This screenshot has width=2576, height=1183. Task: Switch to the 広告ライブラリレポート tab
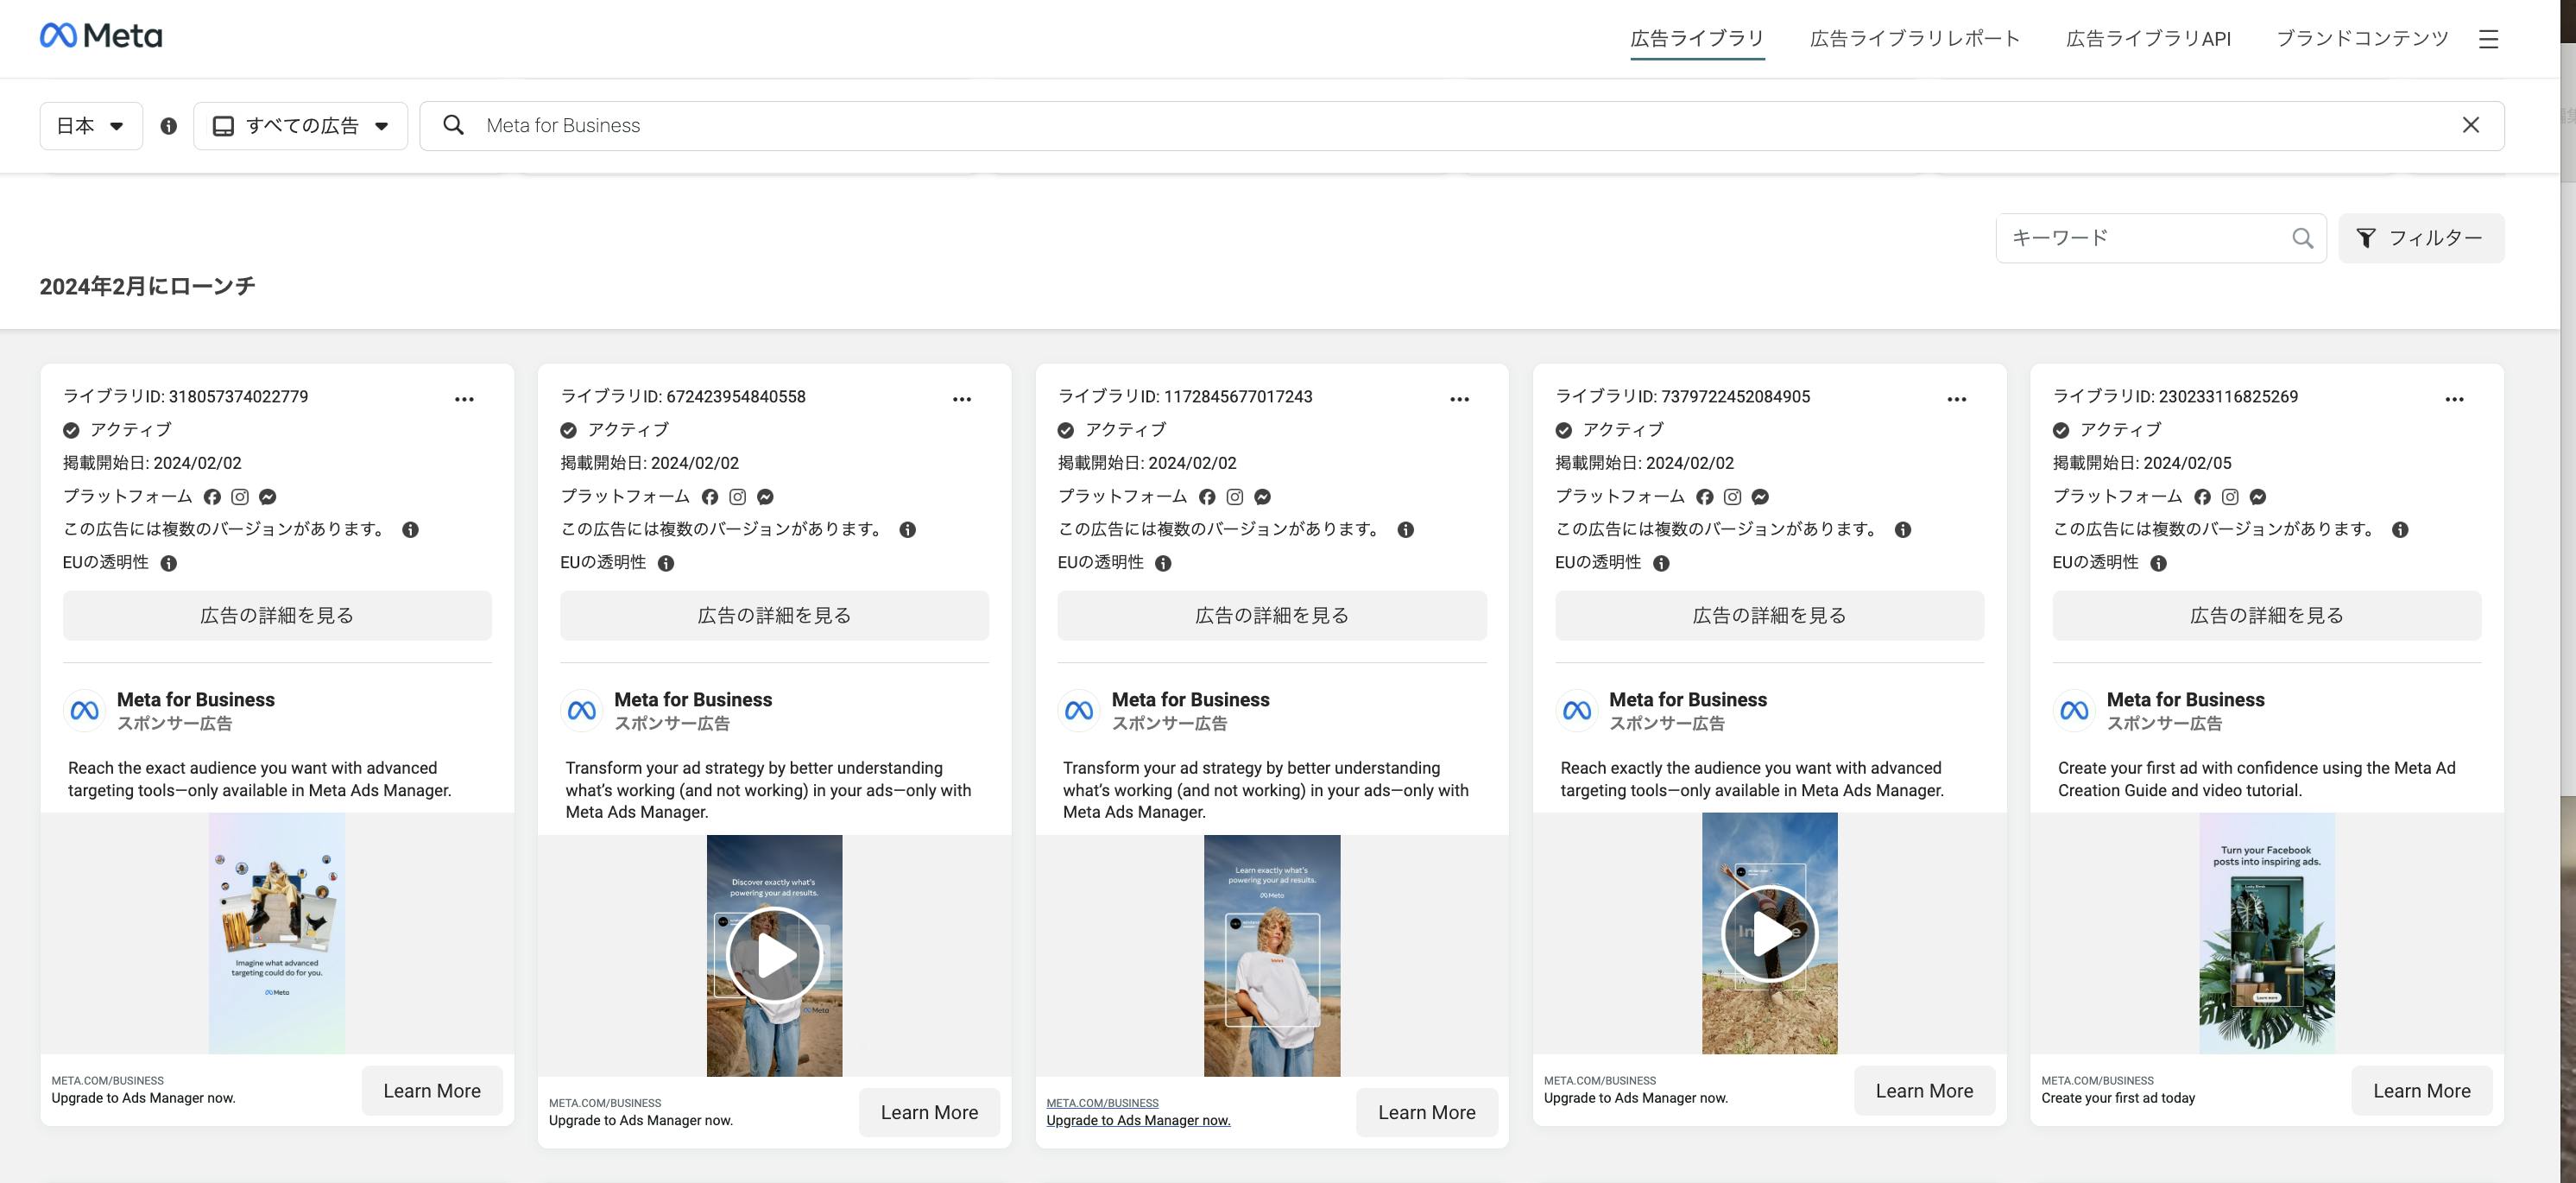pyautogui.click(x=1914, y=39)
